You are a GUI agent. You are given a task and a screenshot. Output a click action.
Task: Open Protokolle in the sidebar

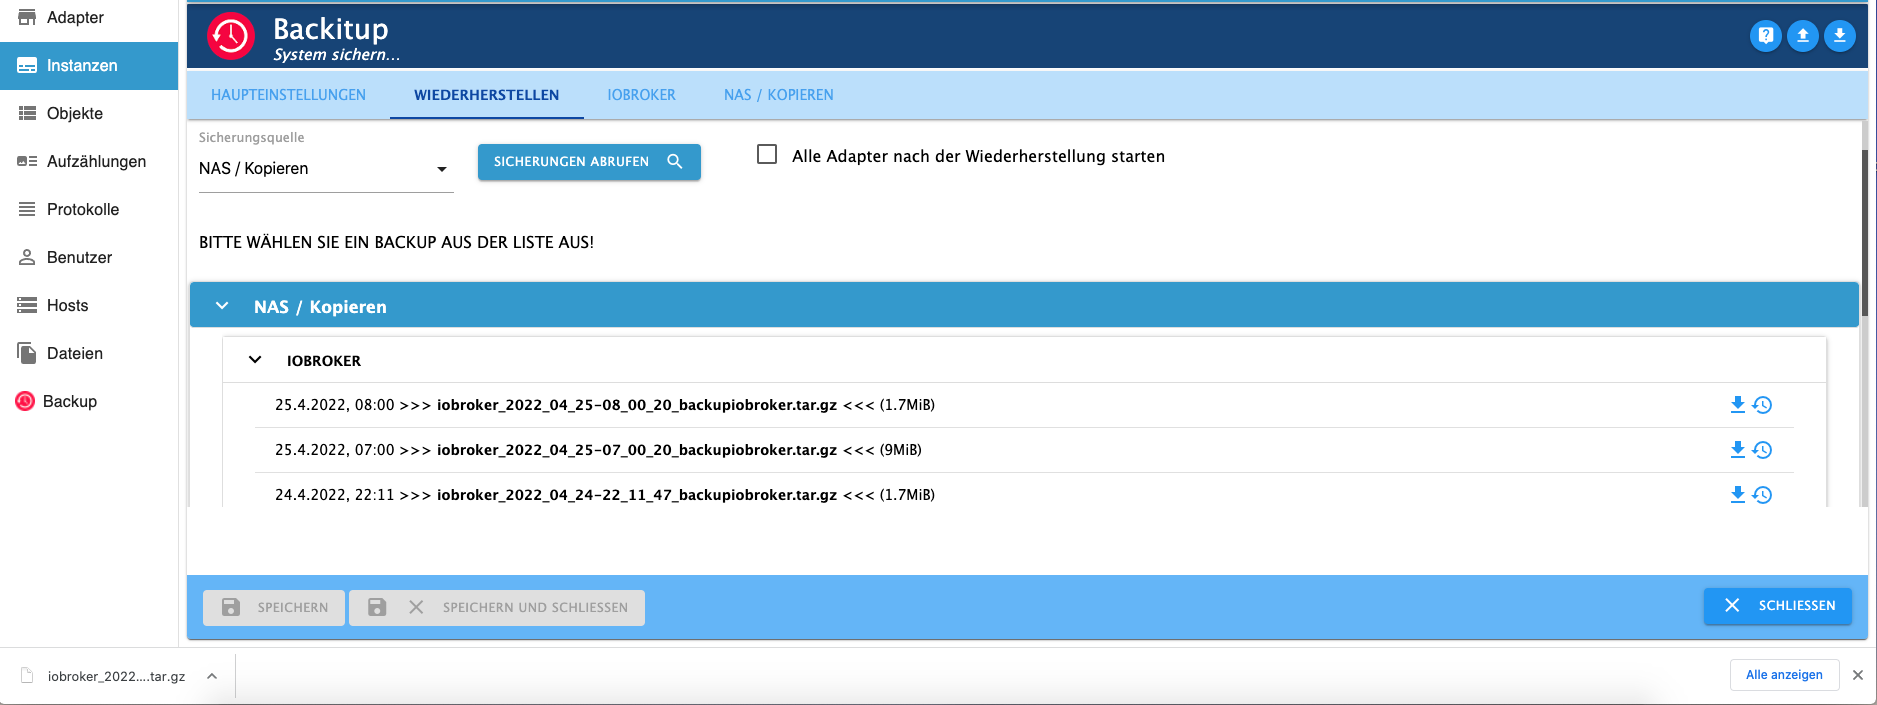(89, 210)
